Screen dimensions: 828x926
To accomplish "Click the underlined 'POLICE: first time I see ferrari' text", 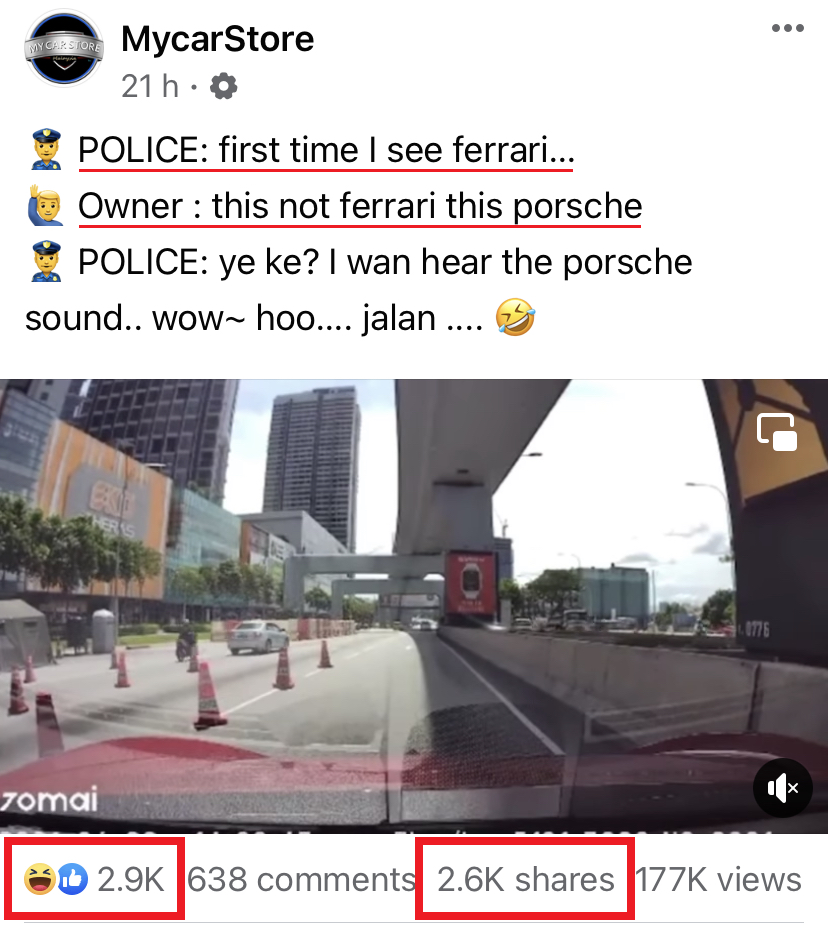I will [326, 149].
